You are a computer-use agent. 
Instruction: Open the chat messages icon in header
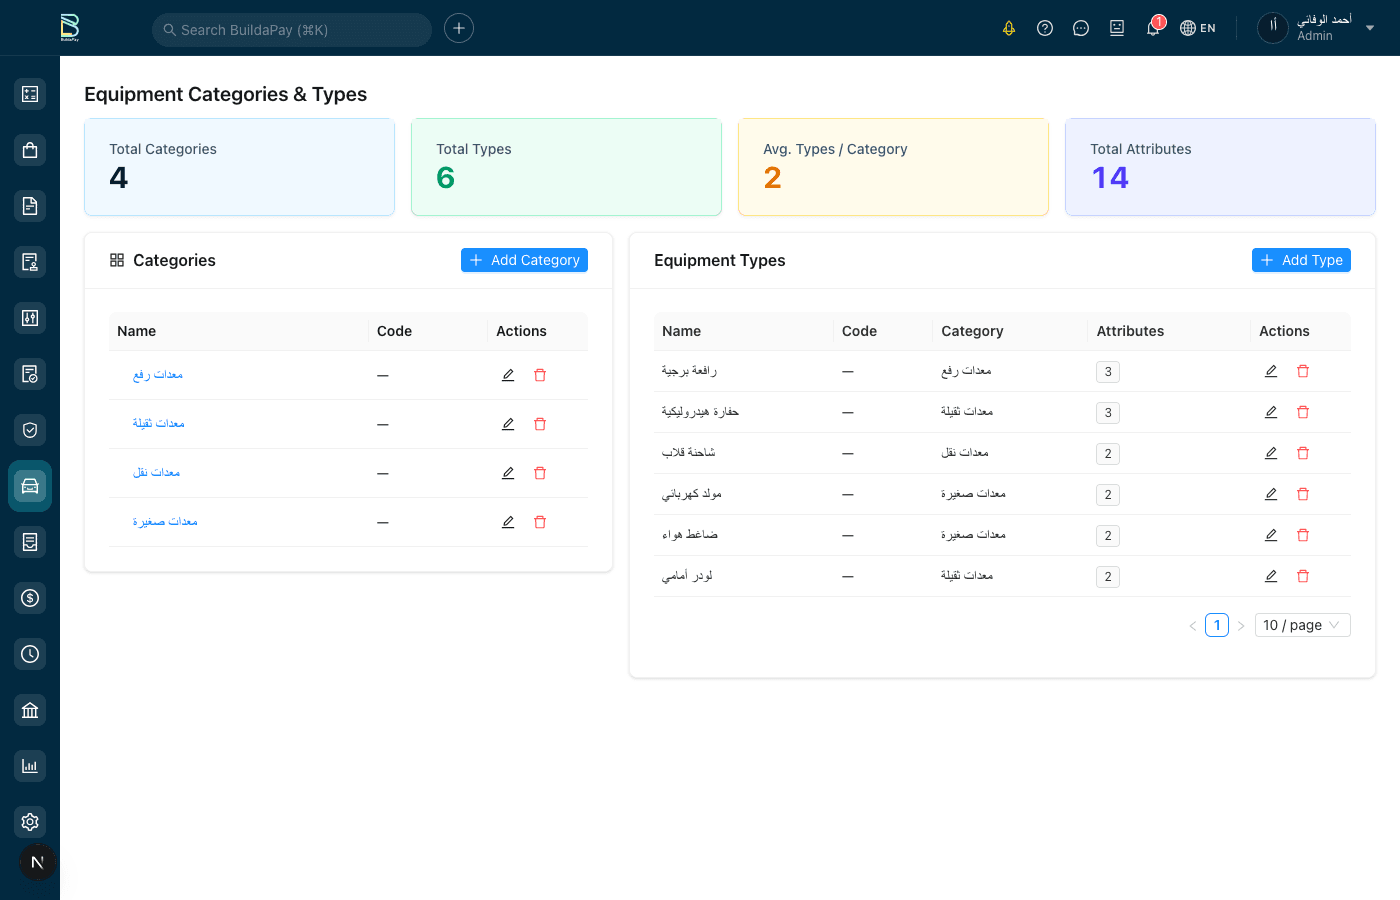click(1081, 28)
